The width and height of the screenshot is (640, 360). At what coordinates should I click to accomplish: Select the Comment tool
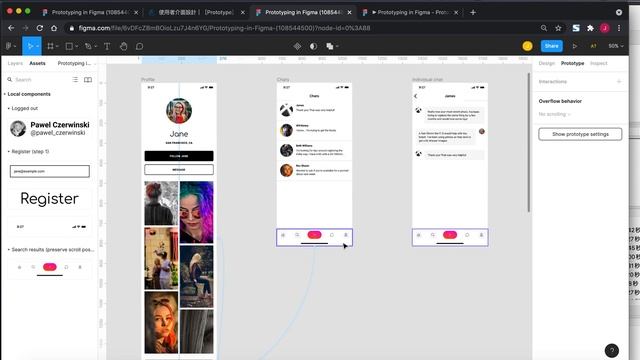(140, 47)
